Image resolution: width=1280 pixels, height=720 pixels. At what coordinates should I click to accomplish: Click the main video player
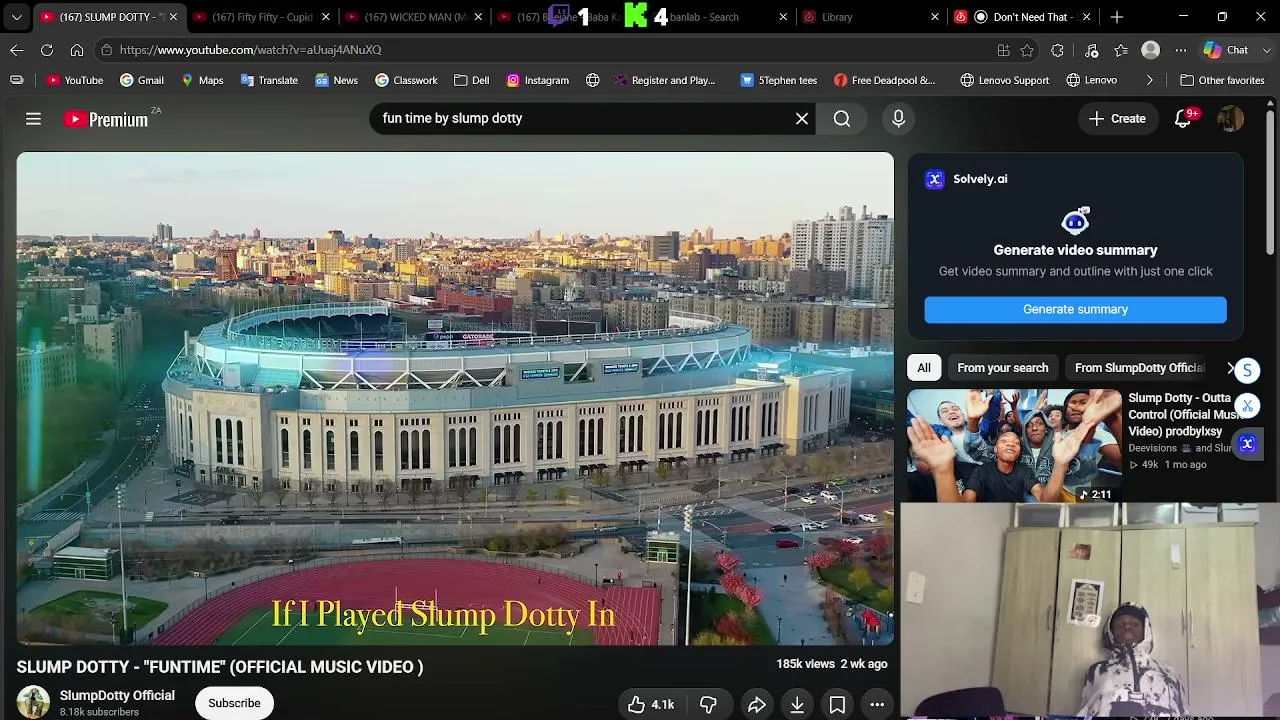[455, 398]
